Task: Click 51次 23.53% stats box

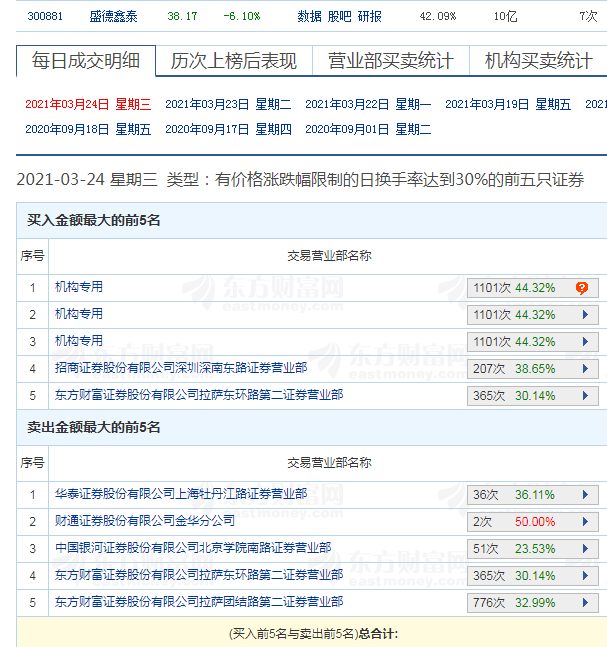Action: 533,549
